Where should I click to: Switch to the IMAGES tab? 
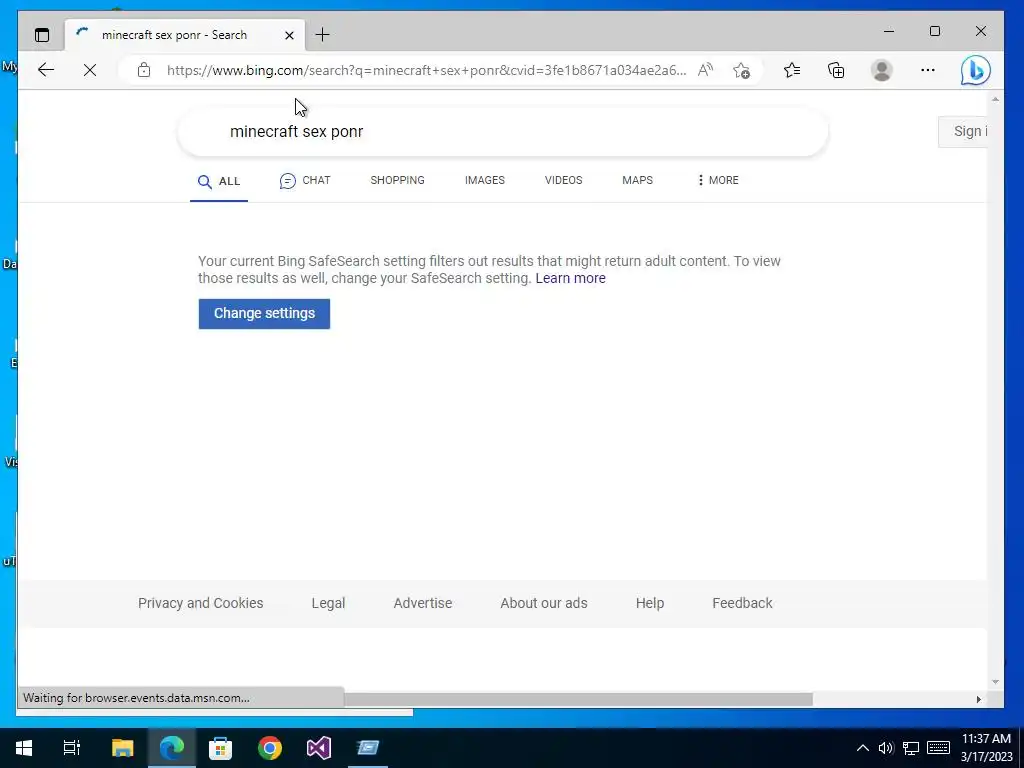click(x=485, y=180)
